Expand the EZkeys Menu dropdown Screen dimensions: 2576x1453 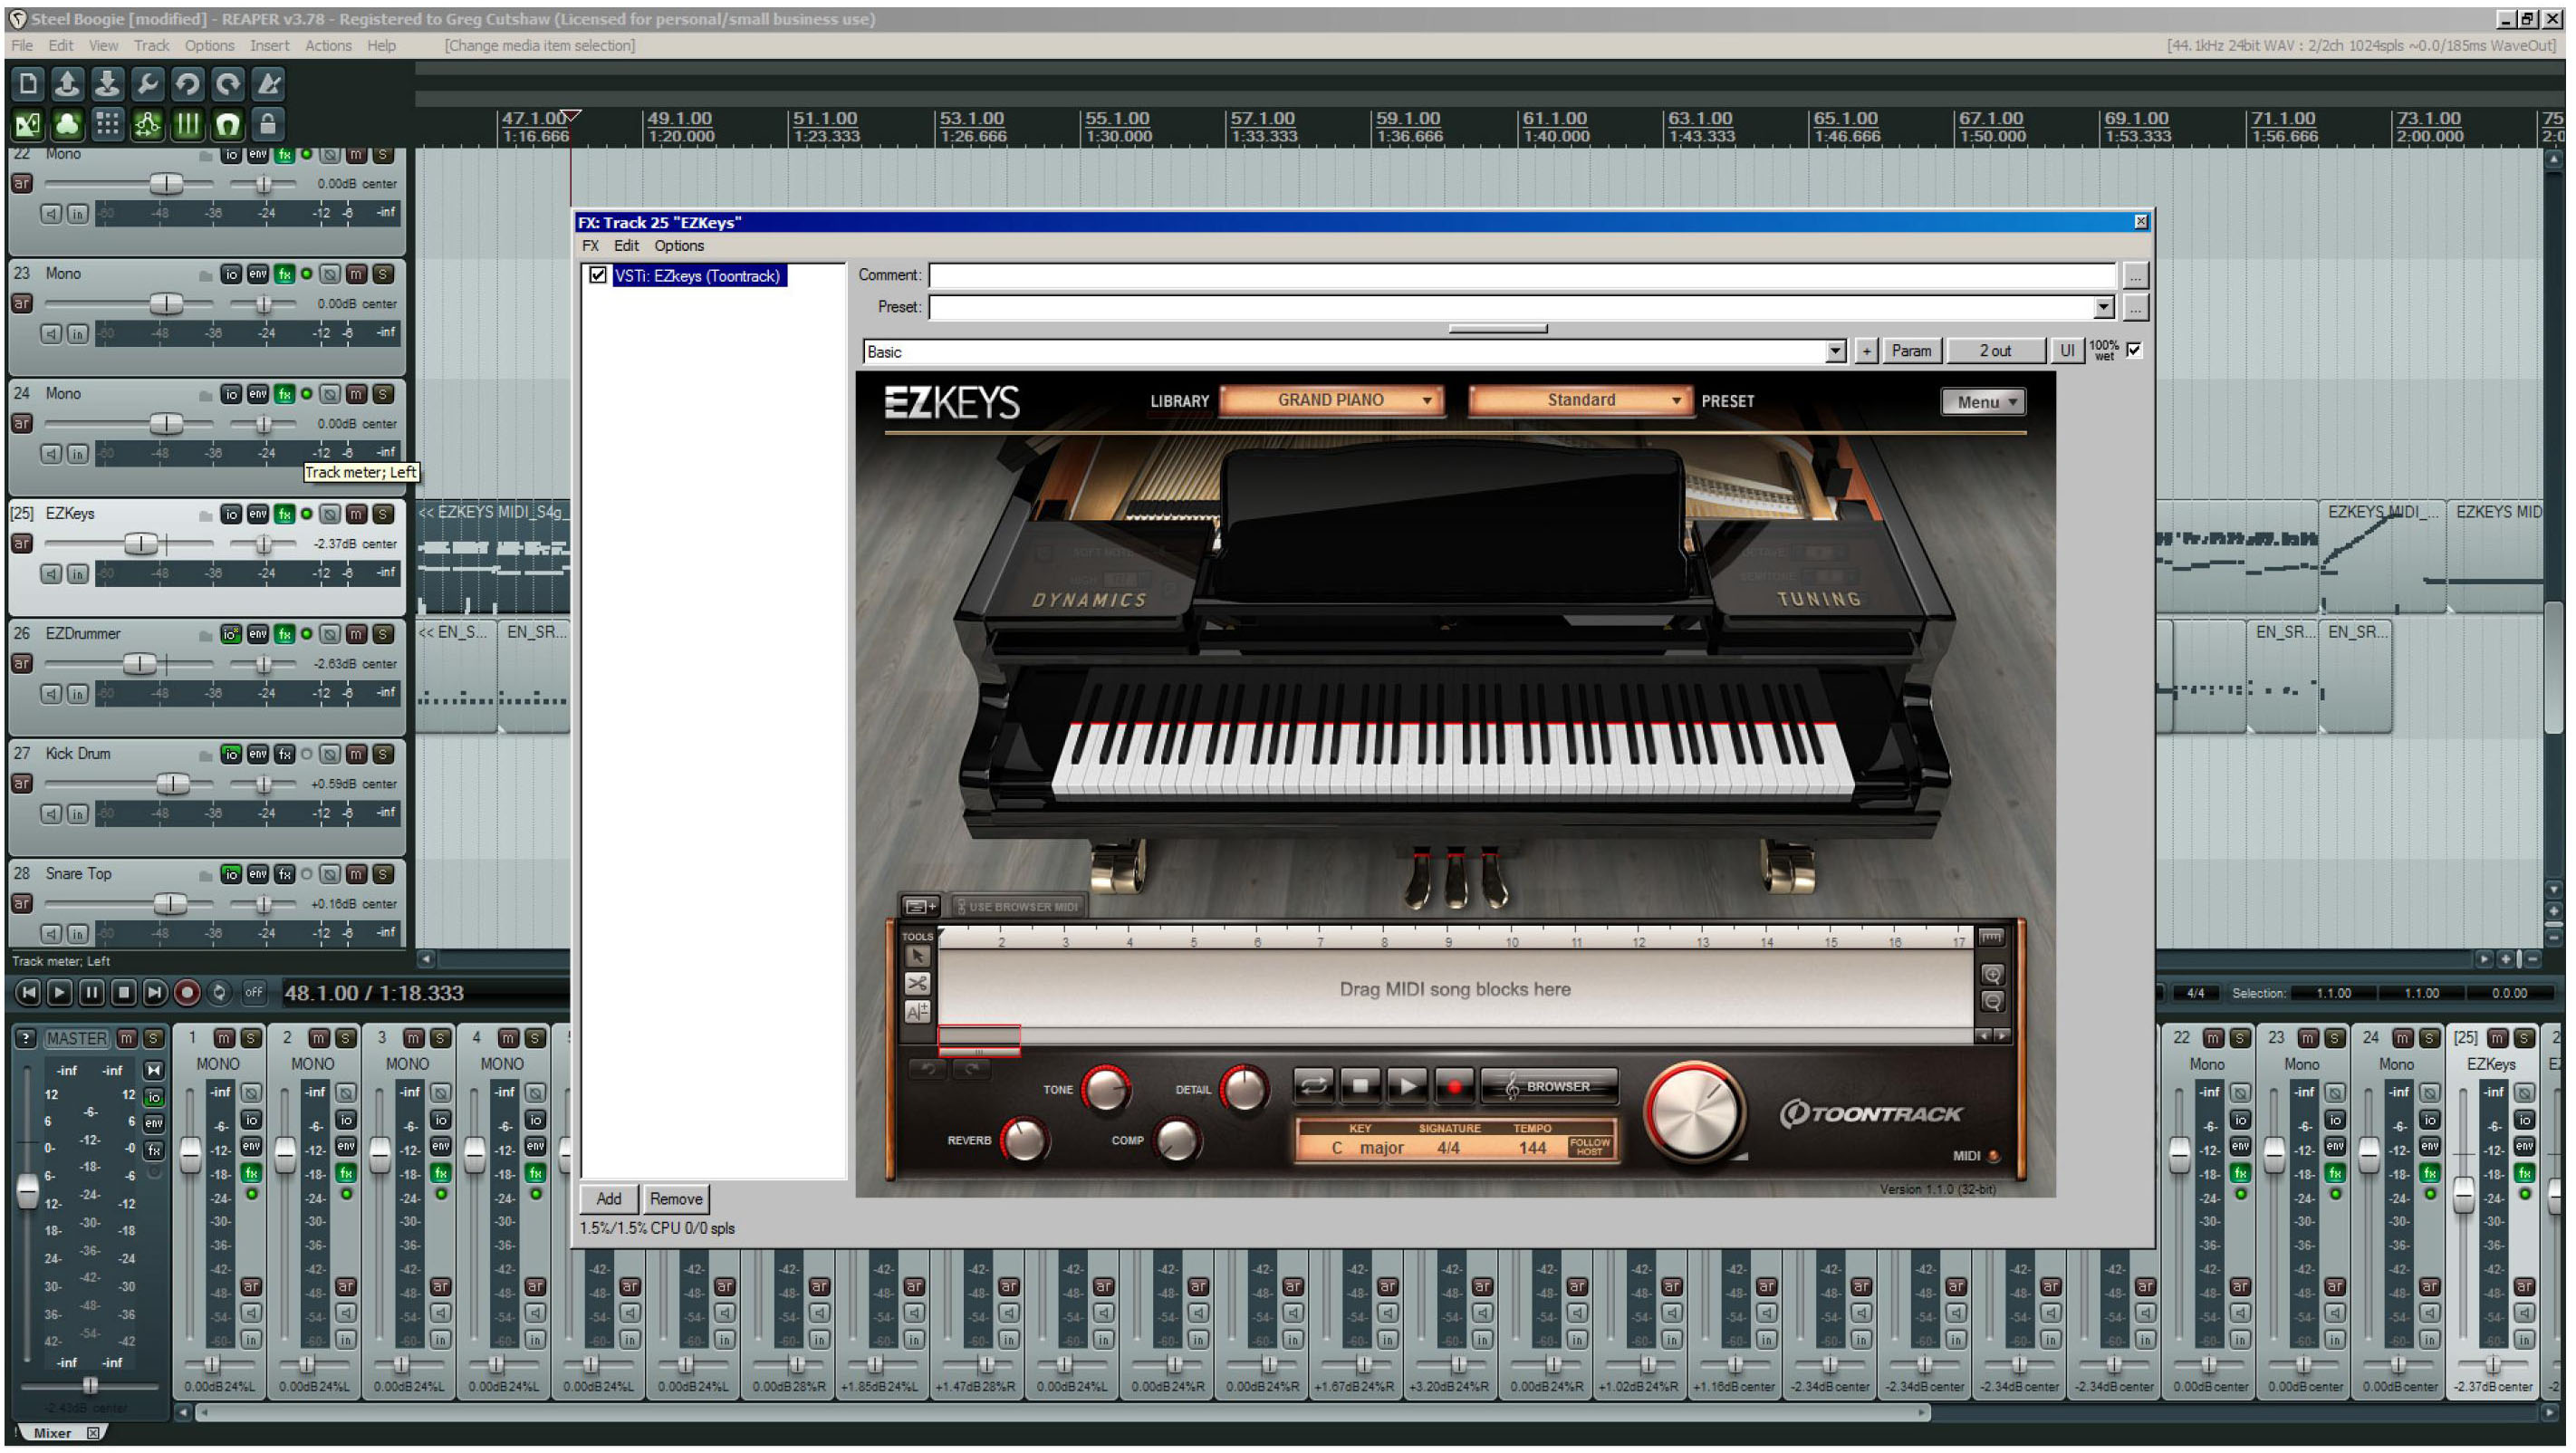(x=1983, y=402)
